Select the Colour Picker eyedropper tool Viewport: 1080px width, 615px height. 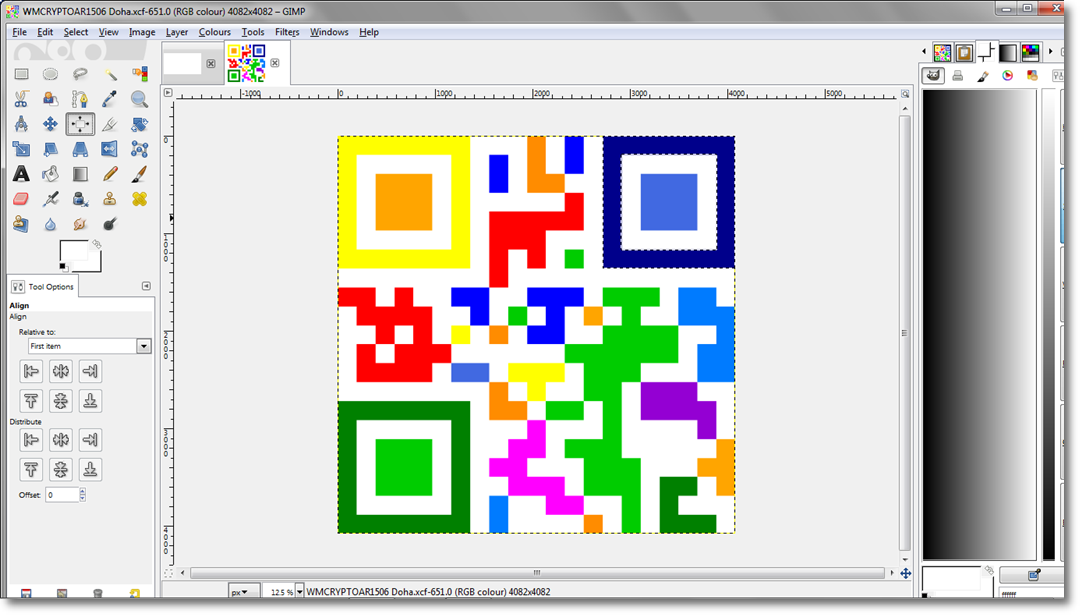[x=110, y=99]
